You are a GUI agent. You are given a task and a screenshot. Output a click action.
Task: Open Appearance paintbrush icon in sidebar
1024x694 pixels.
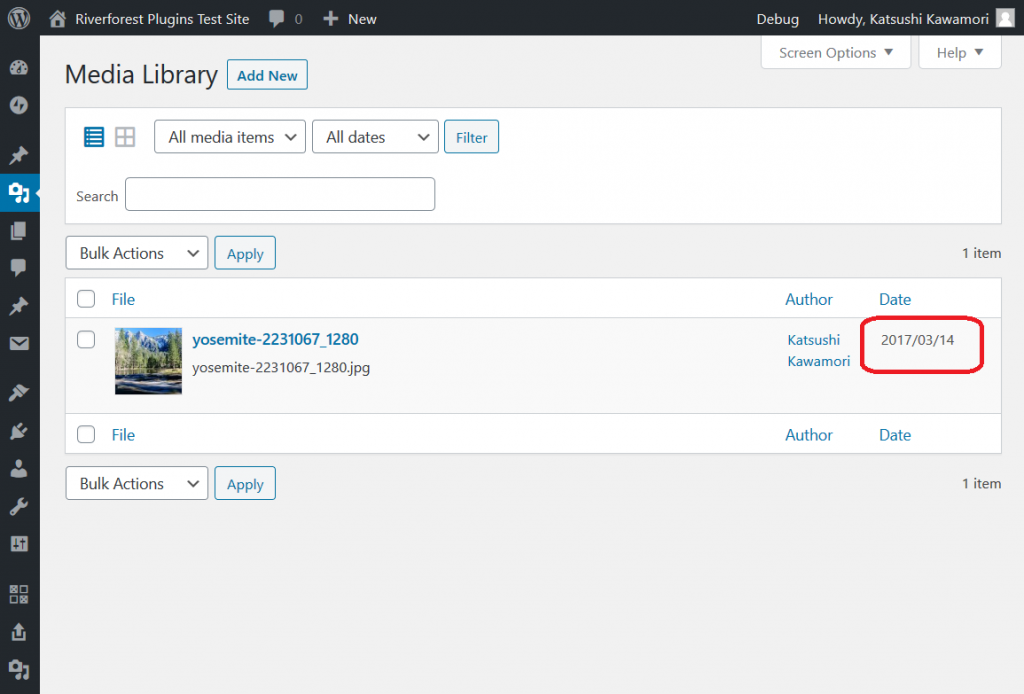(x=18, y=393)
